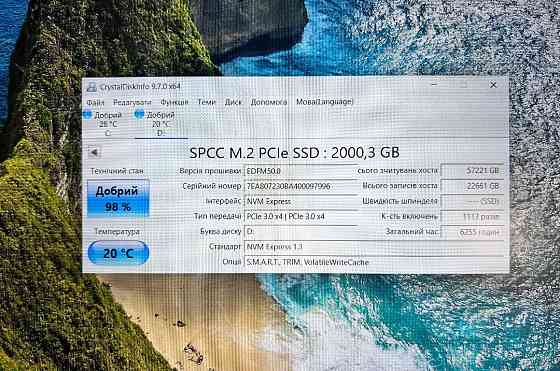Click the NVM Express interface field
Viewport: 560px width, 371px height.
click(301, 201)
